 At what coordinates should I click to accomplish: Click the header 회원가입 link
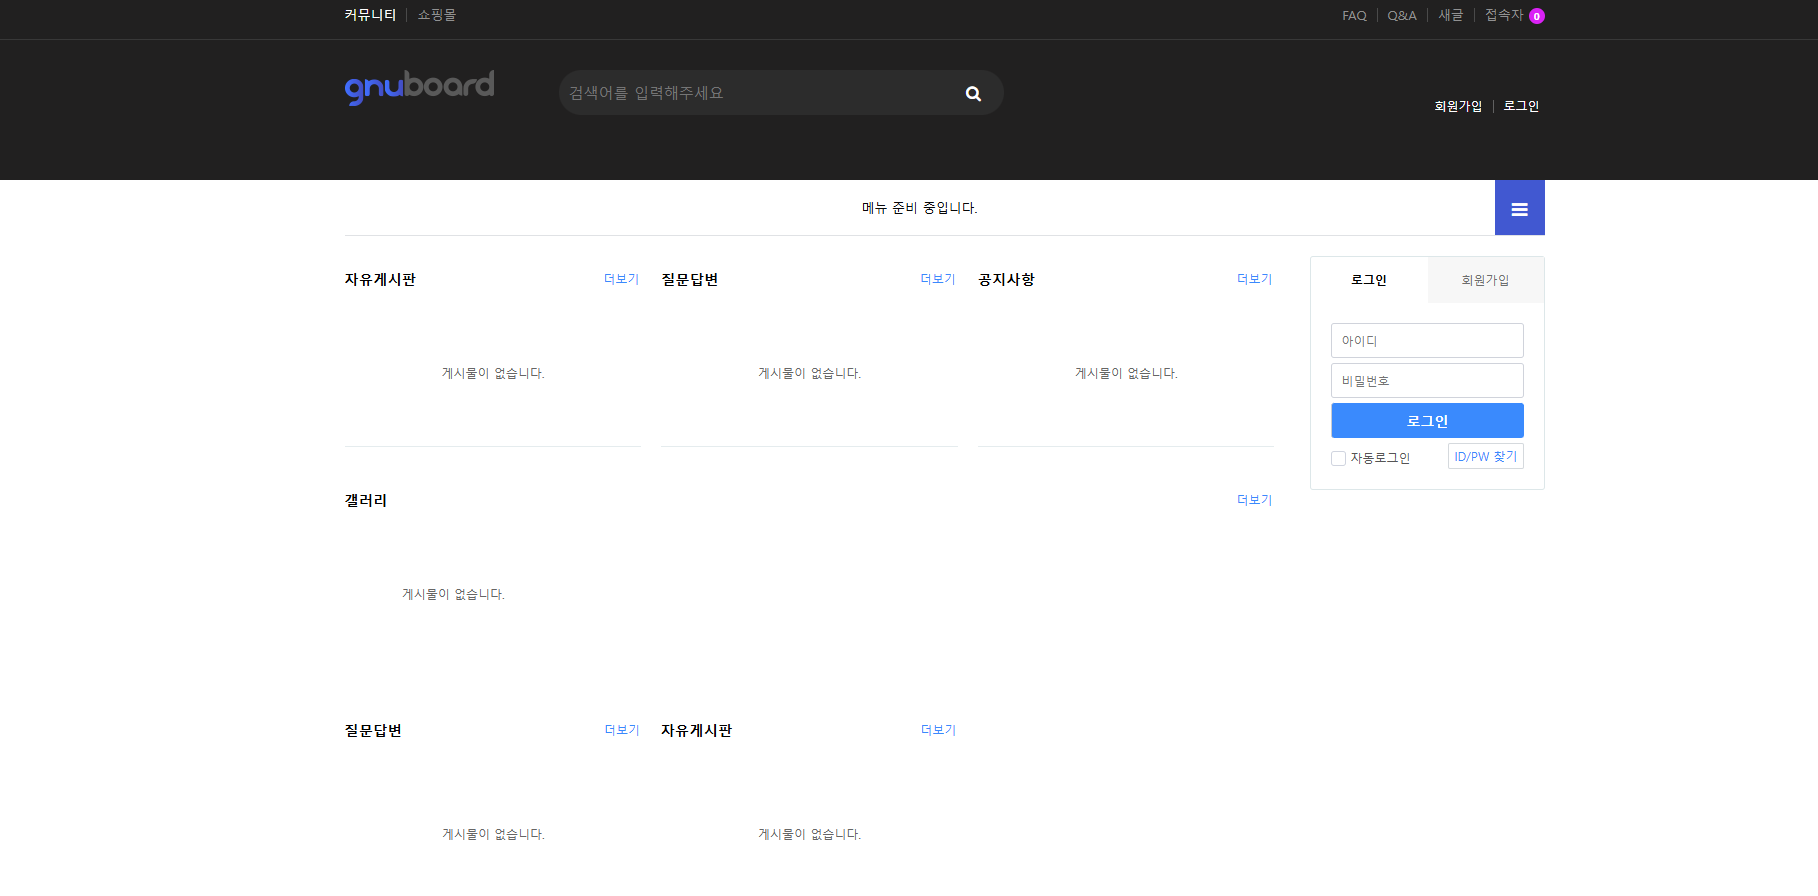1458,106
